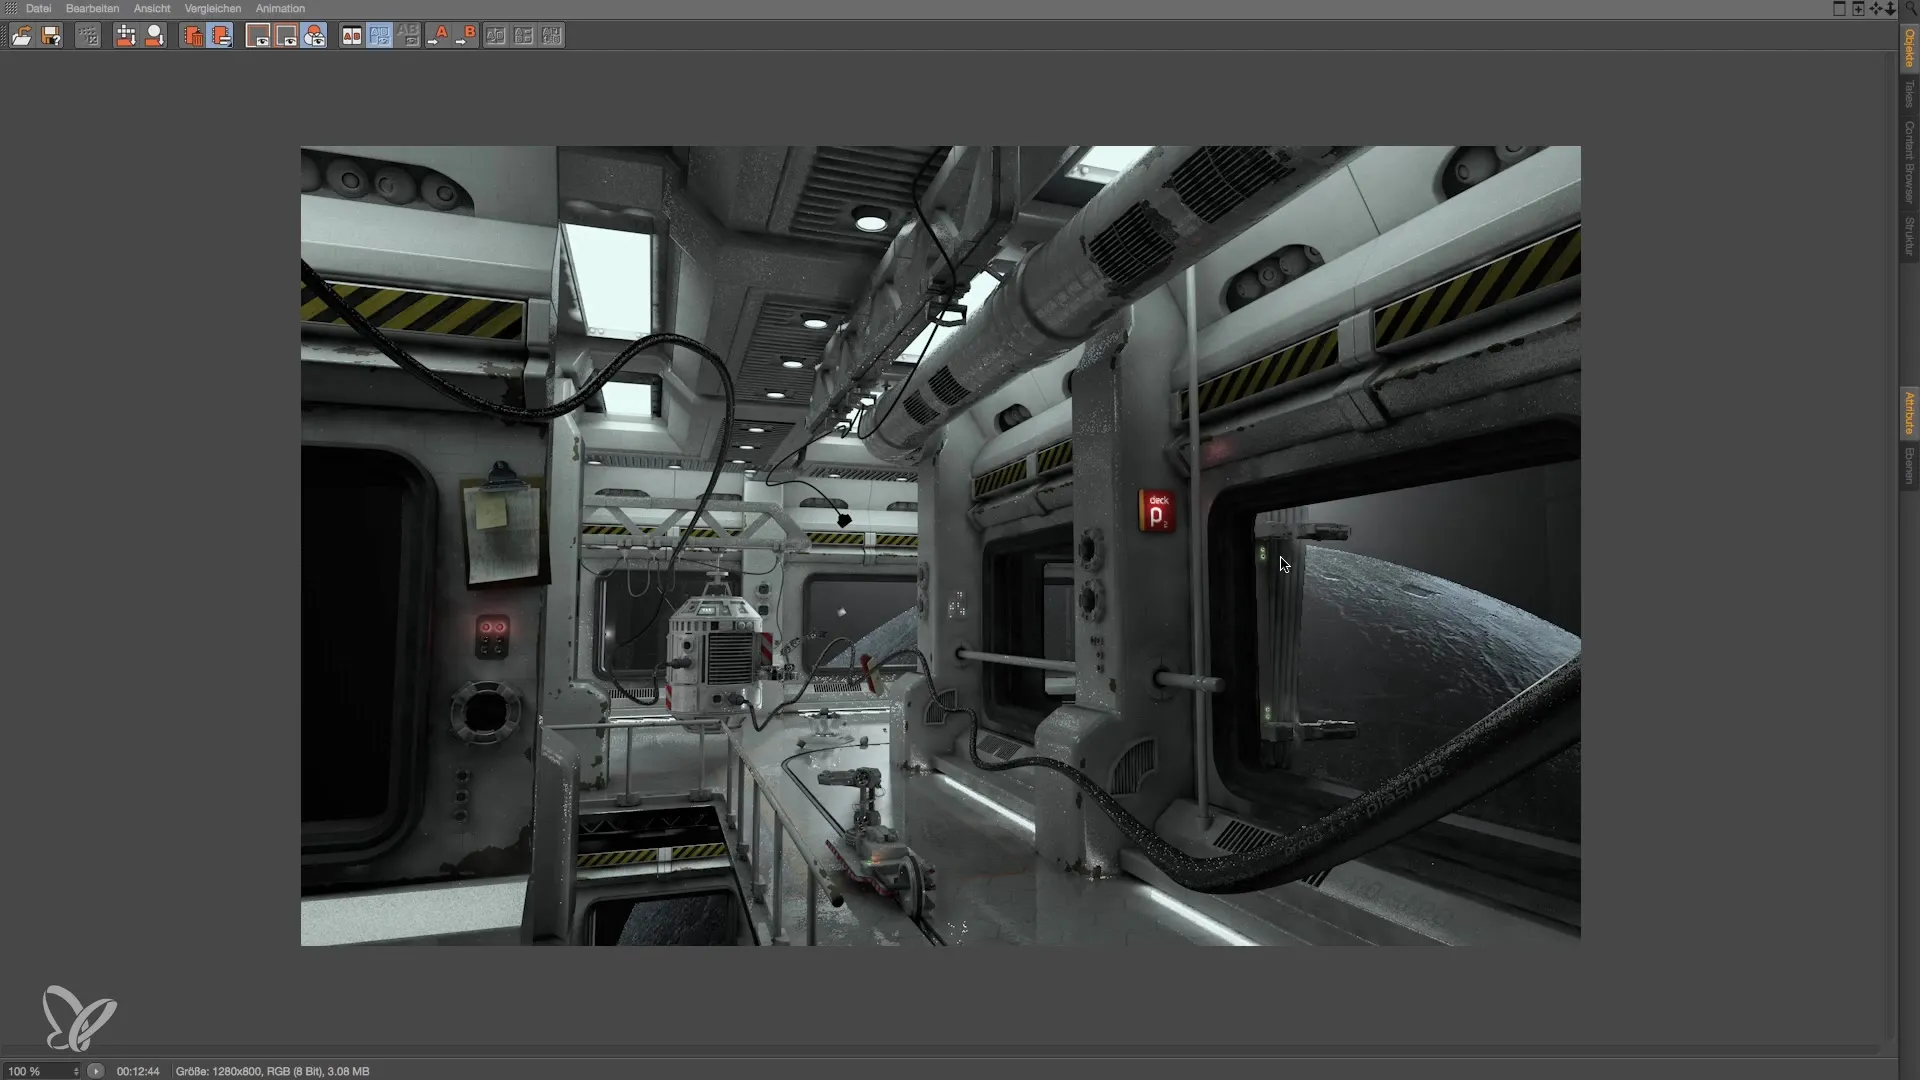Click the up-down arrow zoom view icon
The width and height of the screenshot is (1920, 1080).
pos(1890,8)
